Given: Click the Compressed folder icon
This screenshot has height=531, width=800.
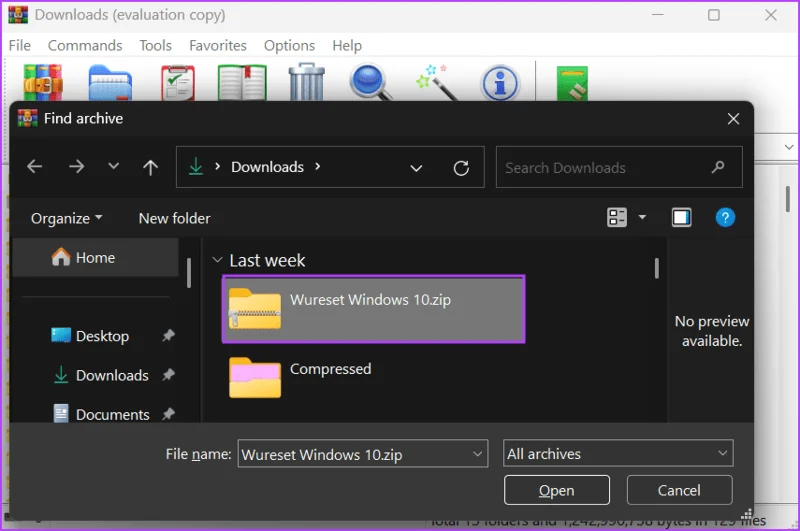Looking at the screenshot, I should pos(255,377).
